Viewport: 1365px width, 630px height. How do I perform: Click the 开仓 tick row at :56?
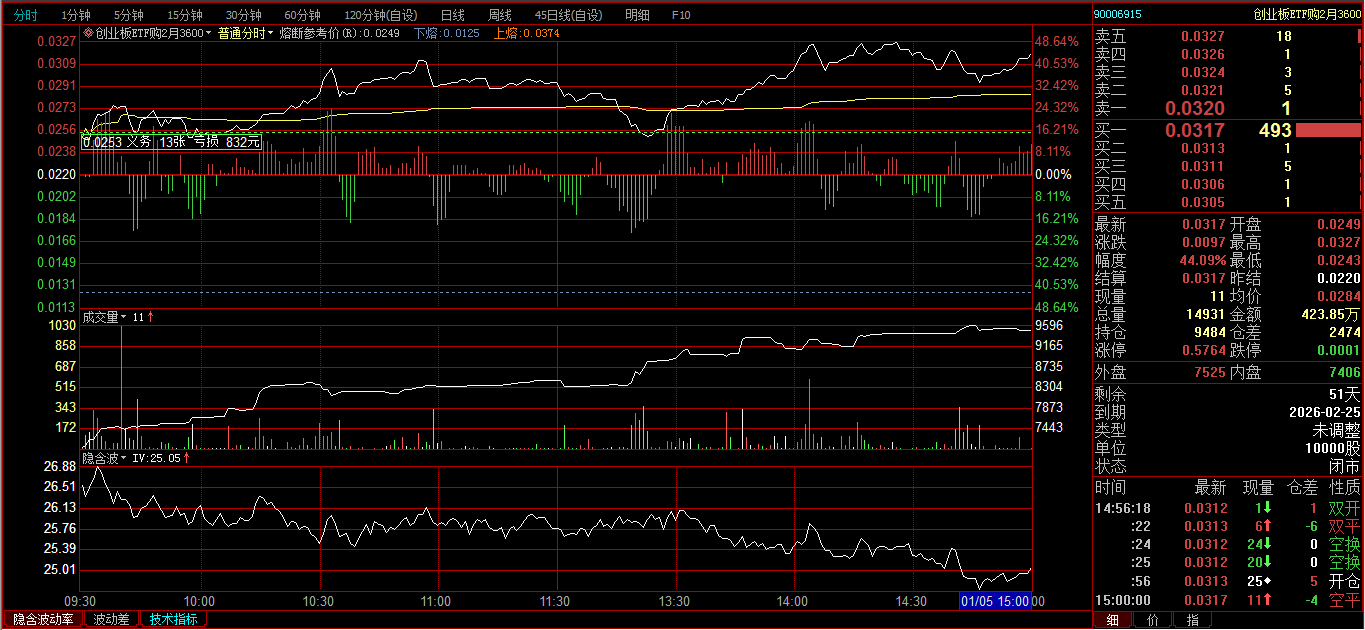pyautogui.click(x=1227, y=582)
